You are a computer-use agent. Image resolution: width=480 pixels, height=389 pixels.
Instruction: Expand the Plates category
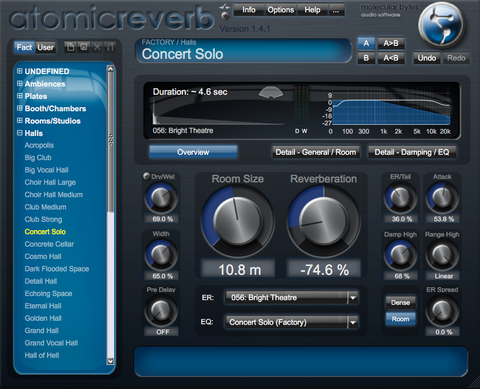point(20,96)
